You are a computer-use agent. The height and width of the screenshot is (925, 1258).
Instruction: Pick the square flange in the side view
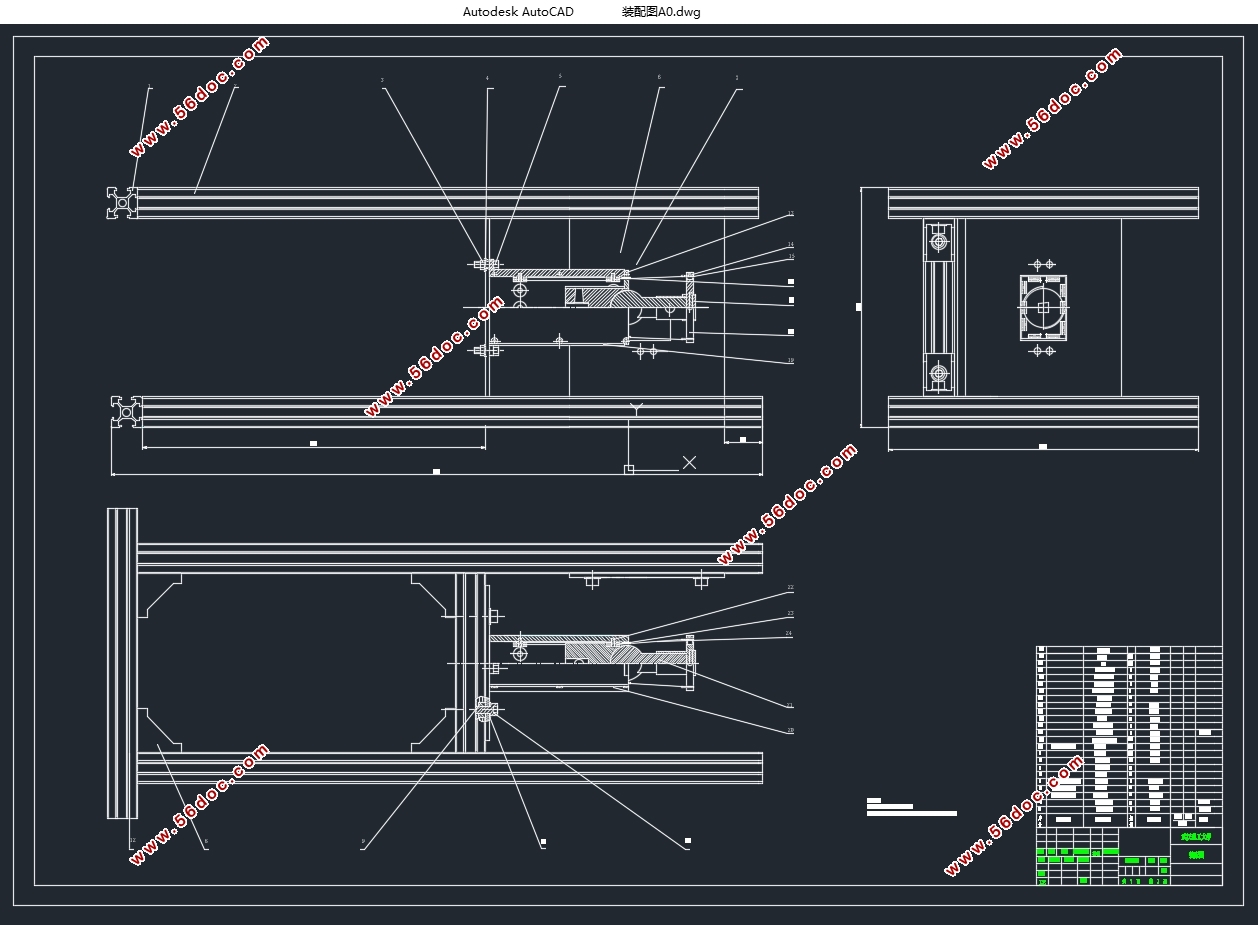coord(1043,307)
